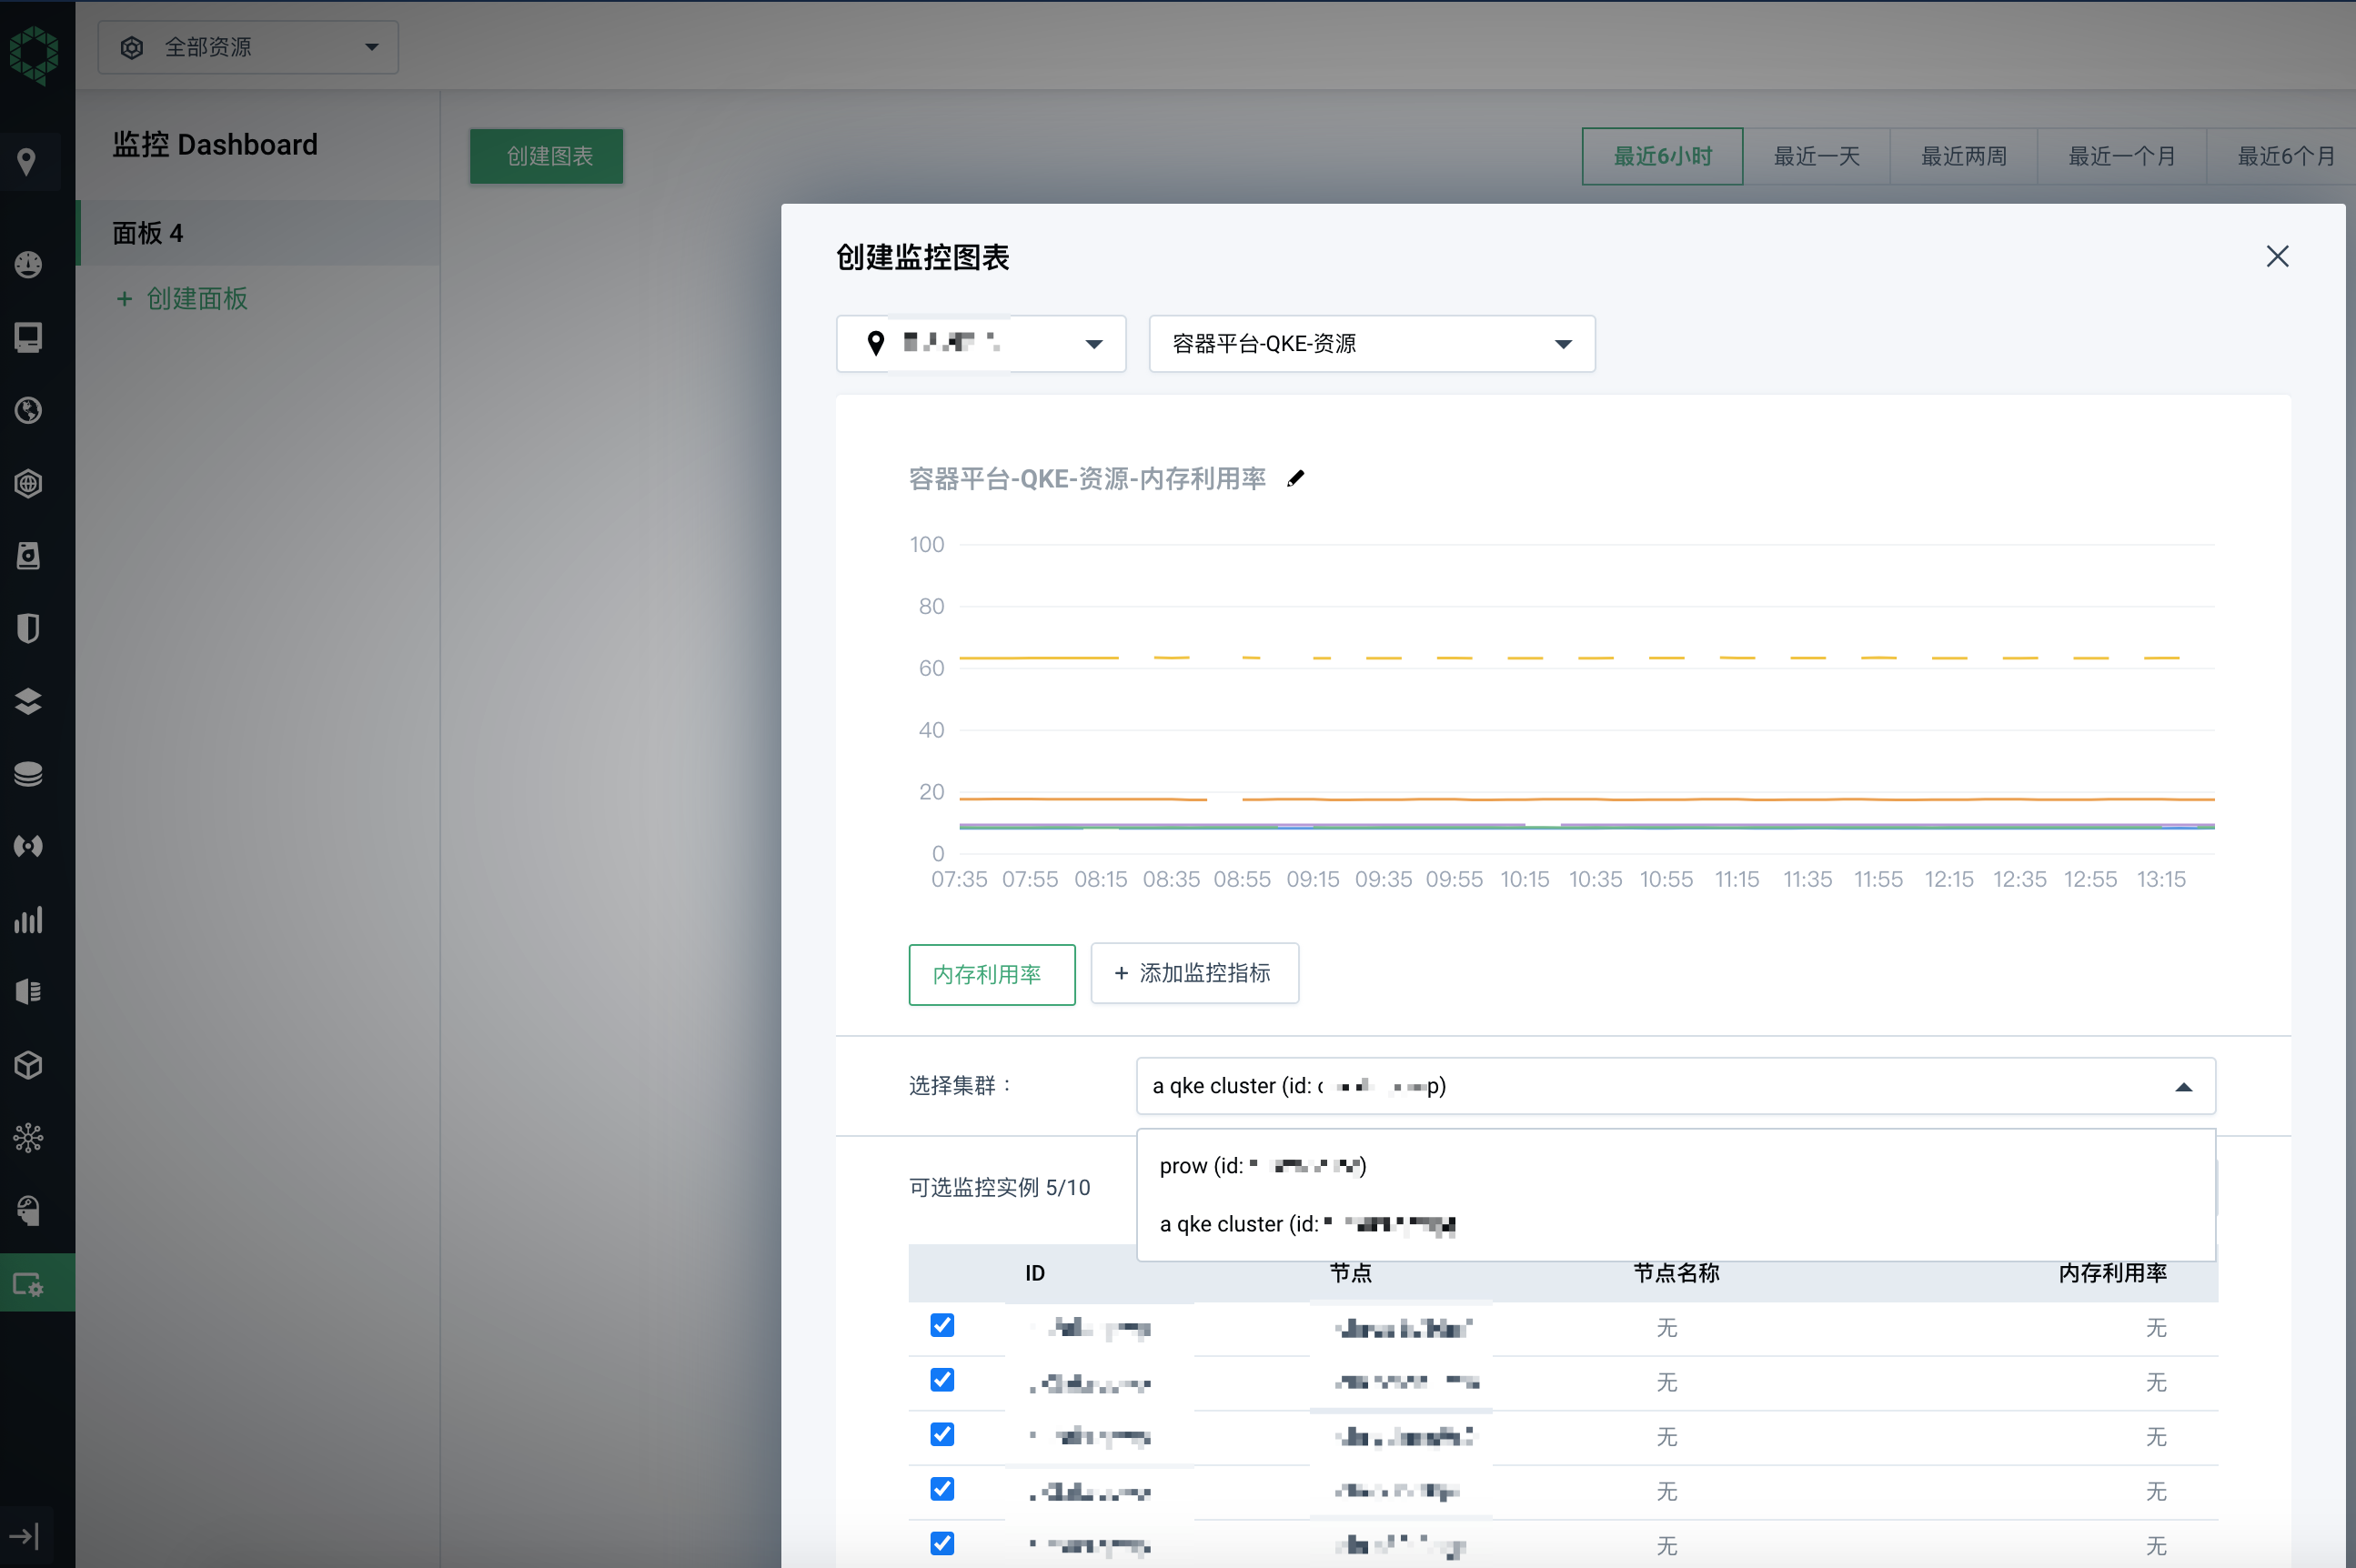Uncheck the first instance row checkbox

point(942,1325)
